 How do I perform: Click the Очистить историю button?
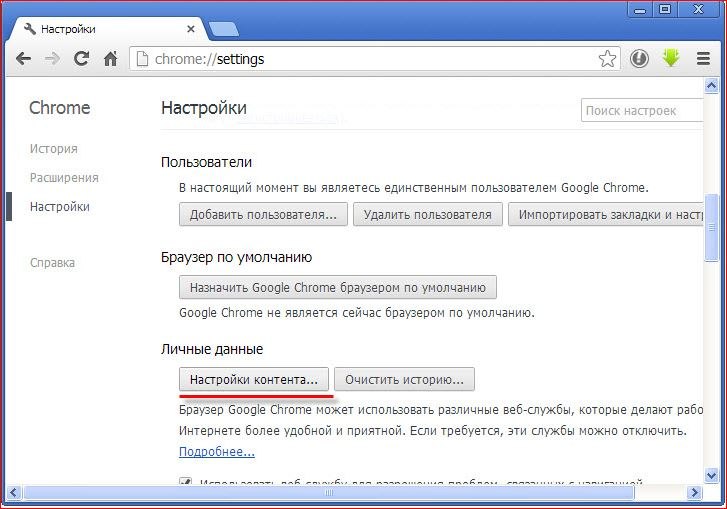click(404, 380)
